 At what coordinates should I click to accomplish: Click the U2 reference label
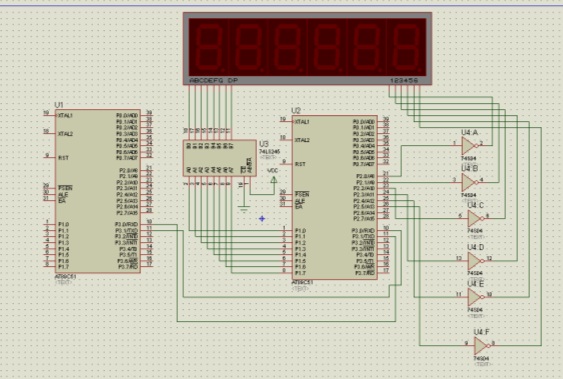(x=296, y=111)
